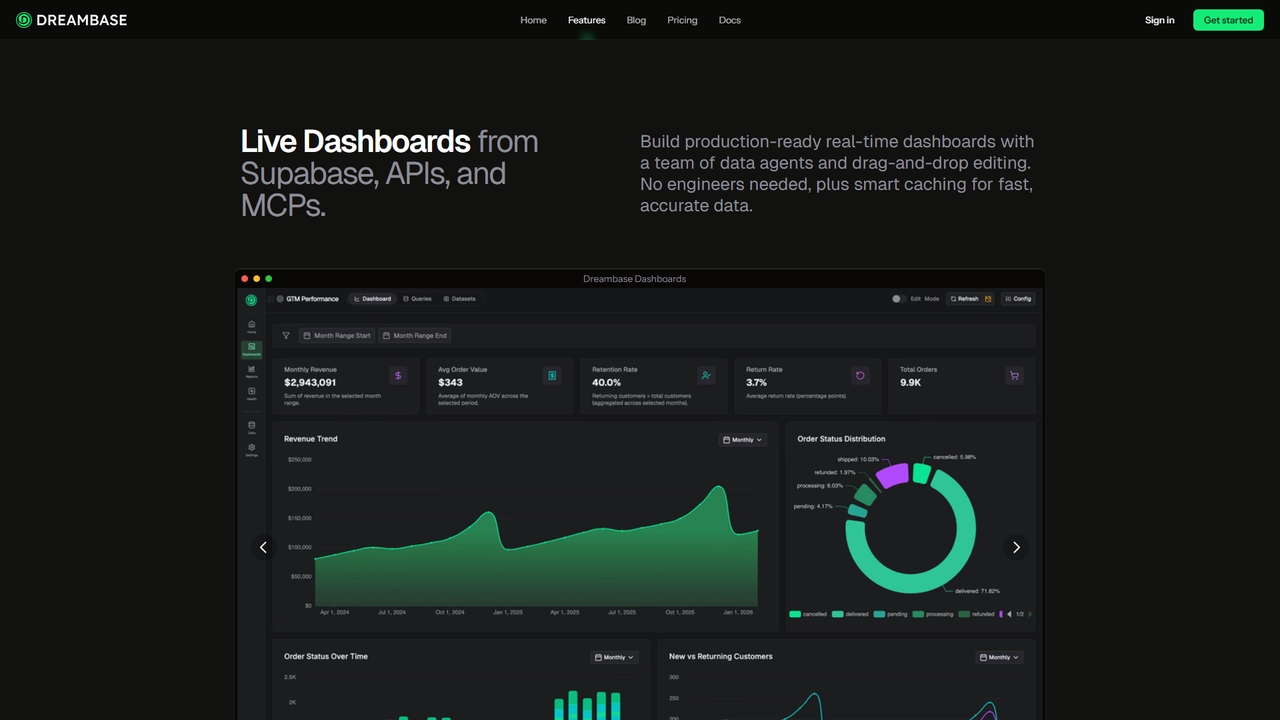This screenshot has width=1280, height=720.
Task: Click the filter funnel icon
Action: [286, 336]
